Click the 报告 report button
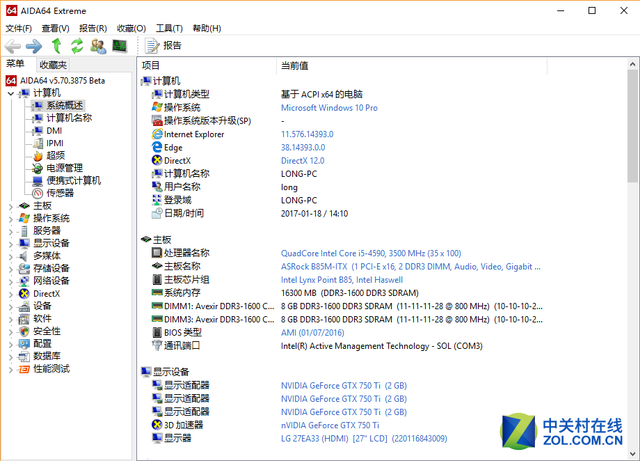The image size is (640, 461). point(163,46)
